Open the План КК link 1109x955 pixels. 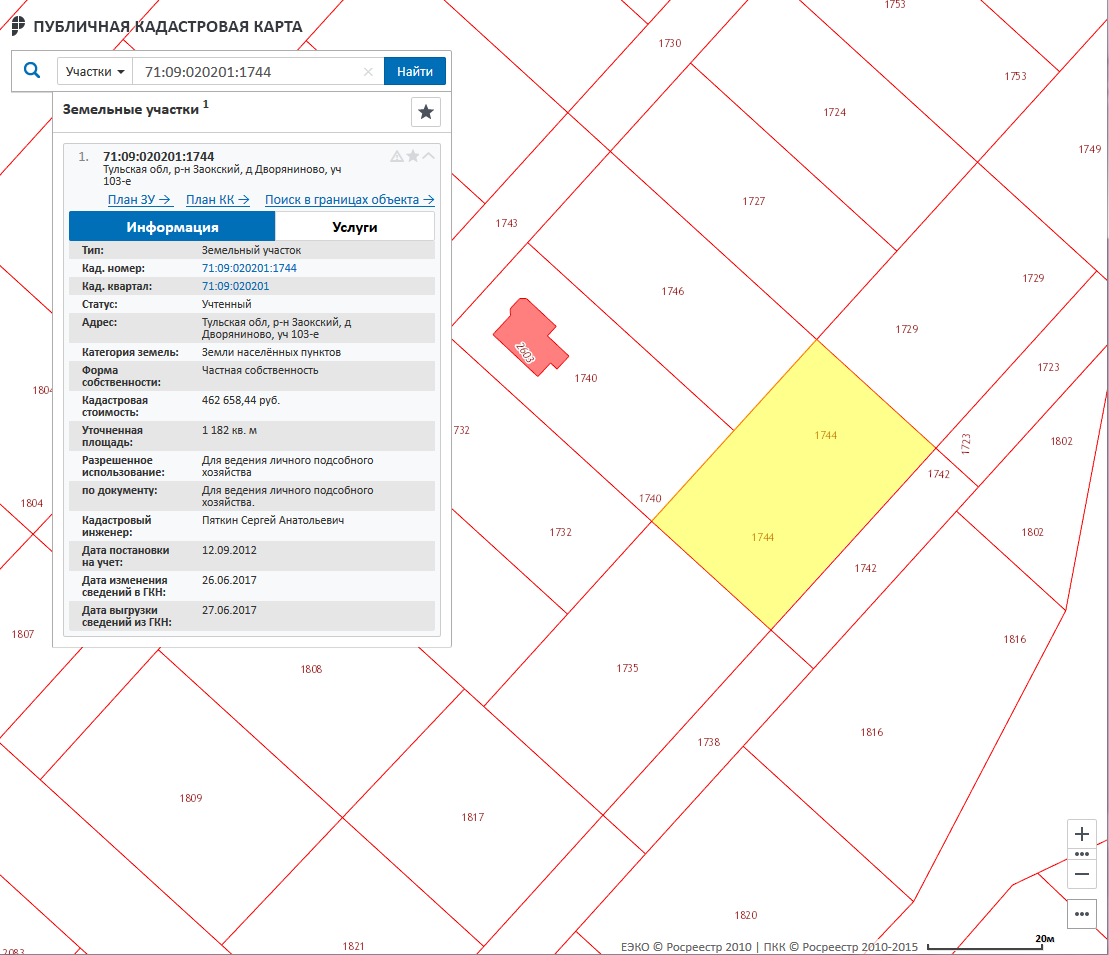click(x=217, y=200)
